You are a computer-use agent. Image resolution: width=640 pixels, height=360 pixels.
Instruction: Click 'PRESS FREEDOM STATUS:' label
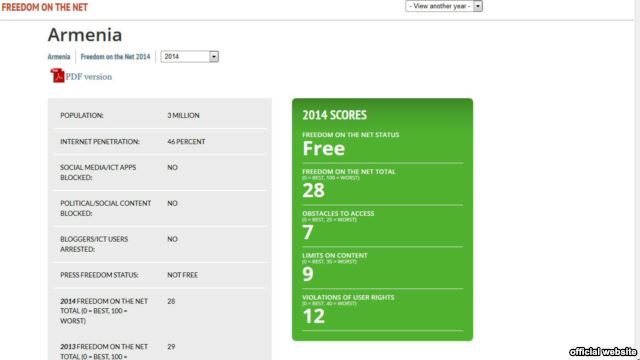(x=99, y=275)
